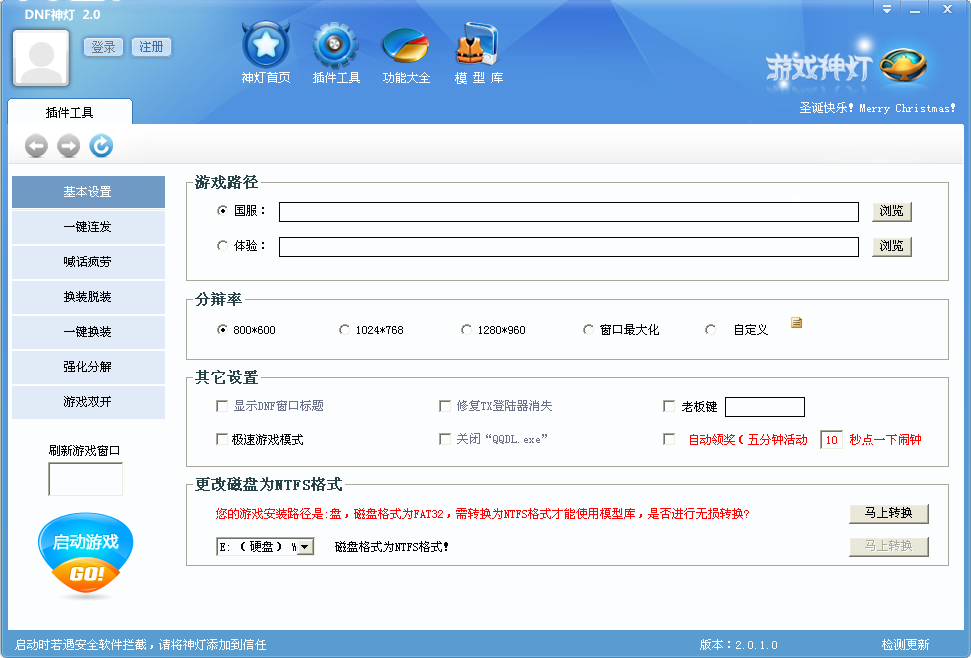Click the 圣诞快乐 Merry Christmas text

877,108
